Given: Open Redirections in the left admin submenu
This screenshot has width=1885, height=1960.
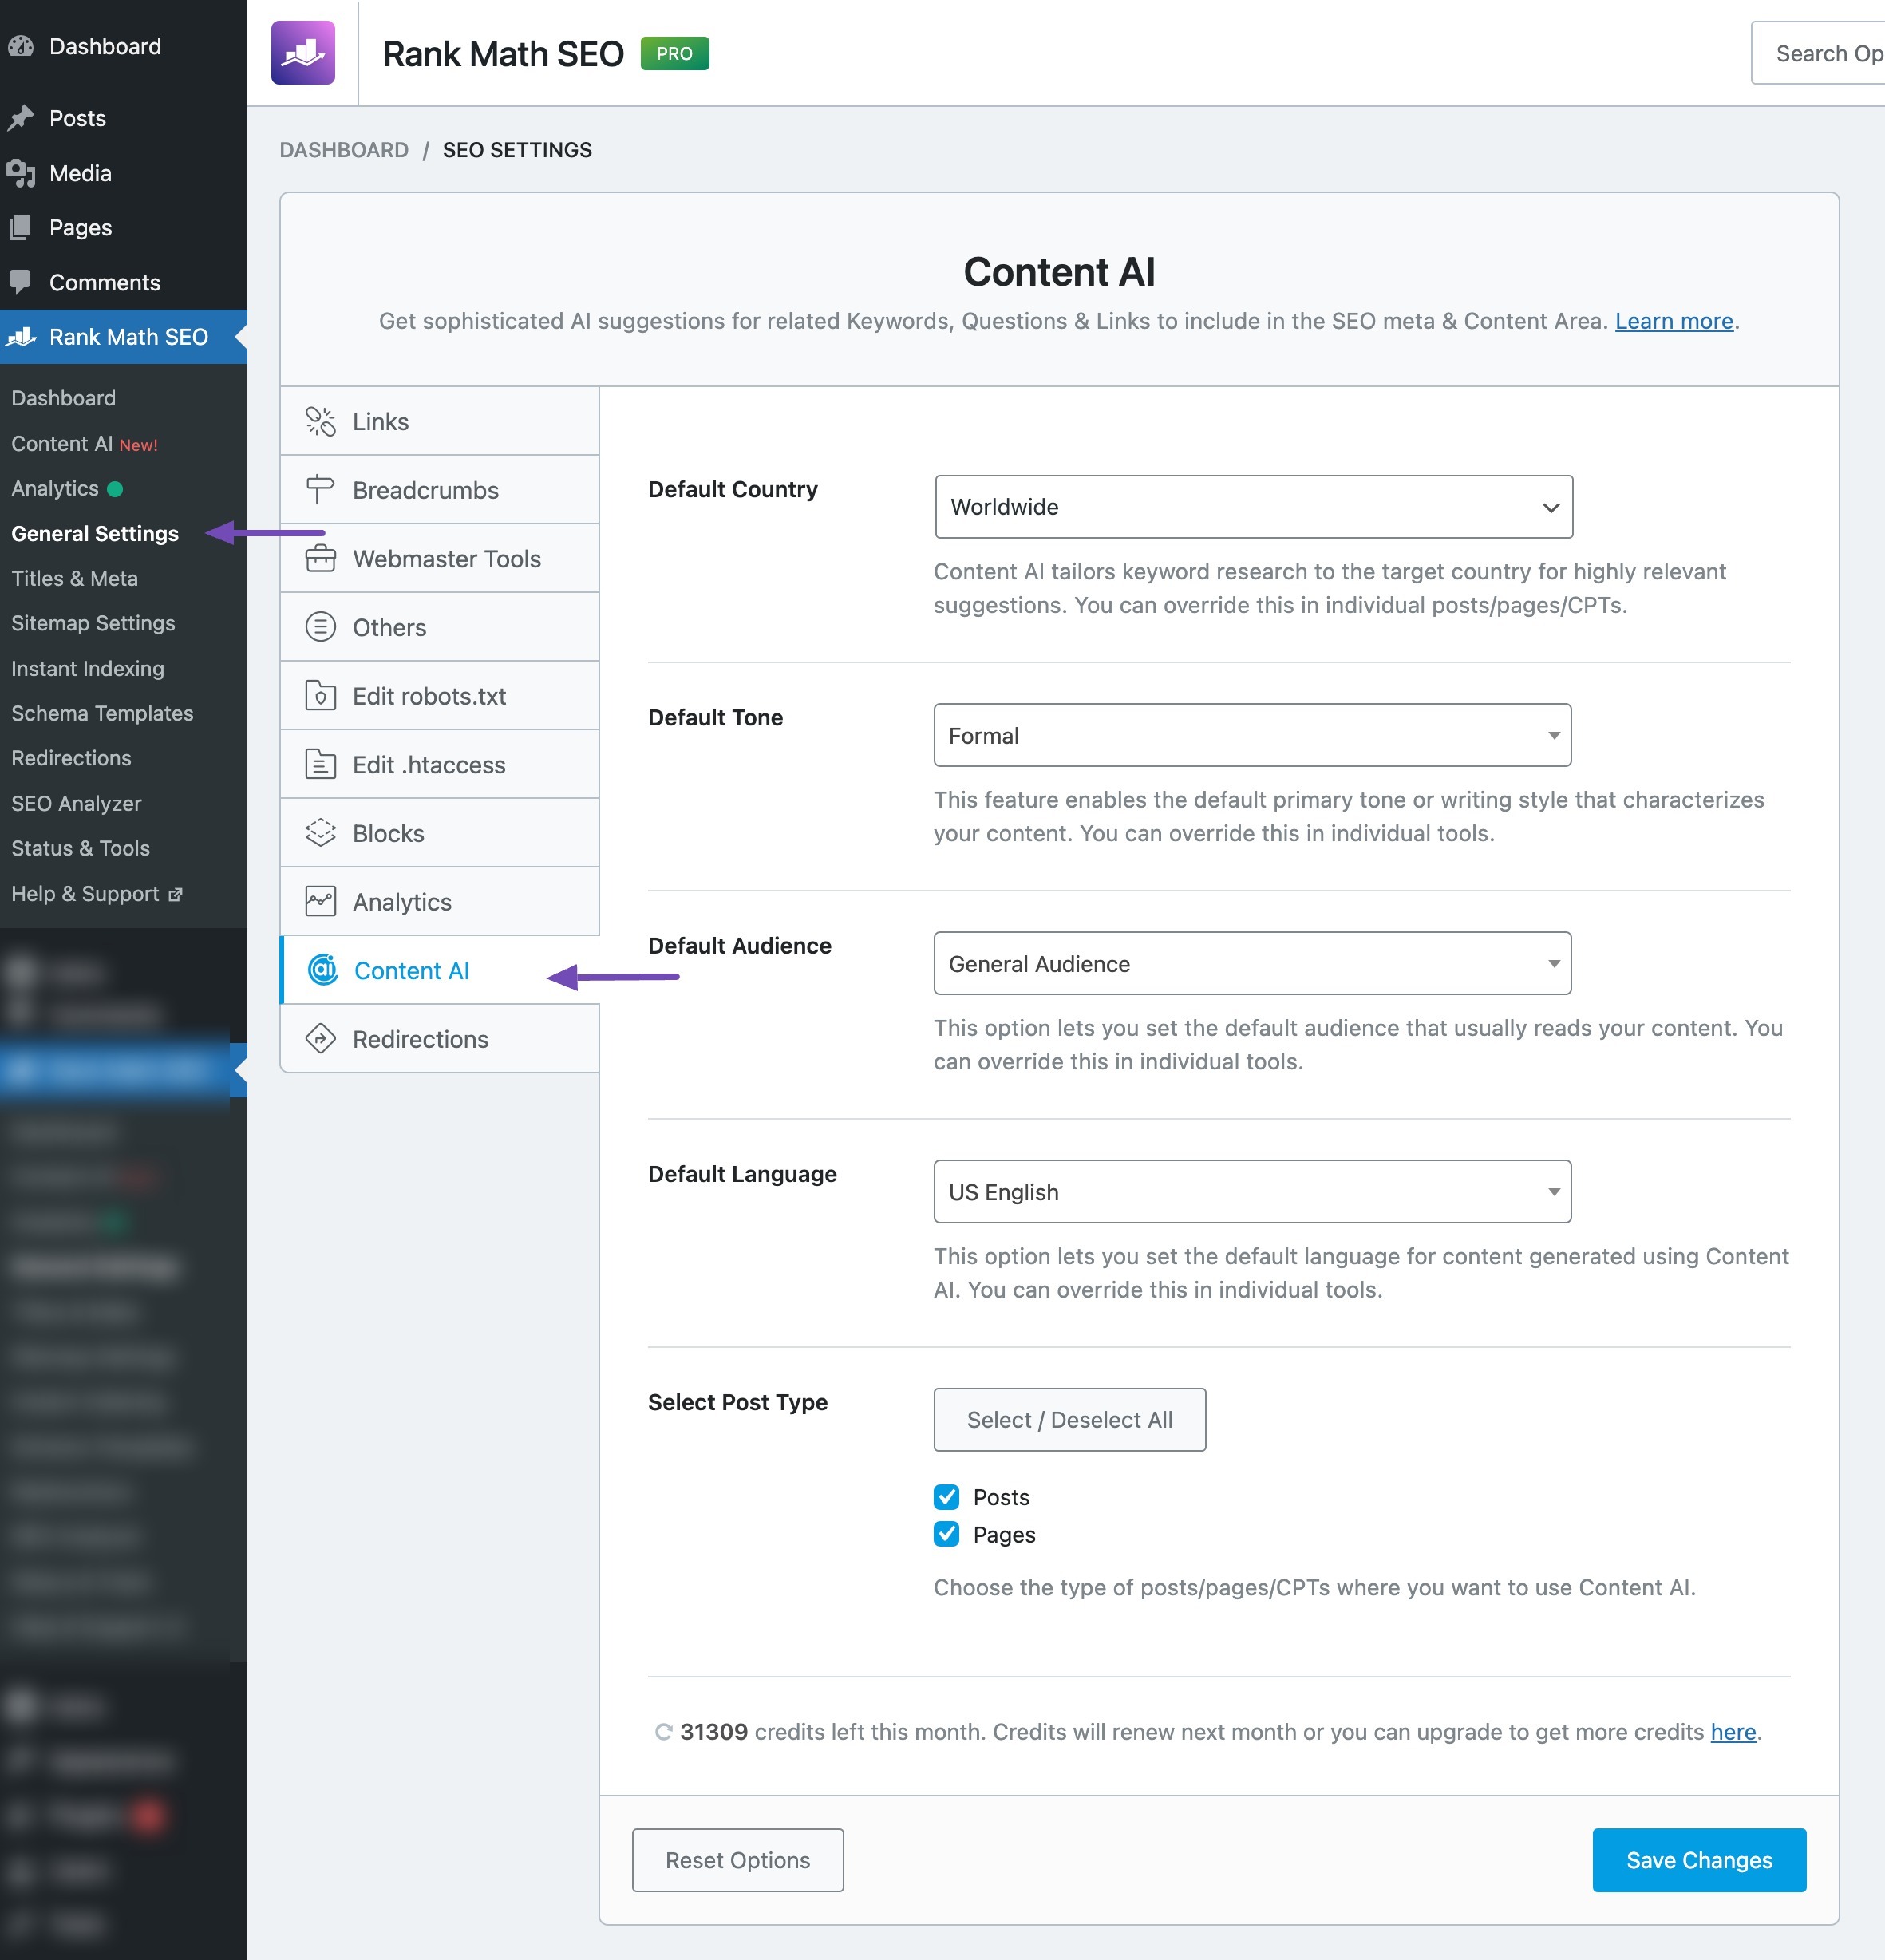Looking at the screenshot, I should point(71,758).
